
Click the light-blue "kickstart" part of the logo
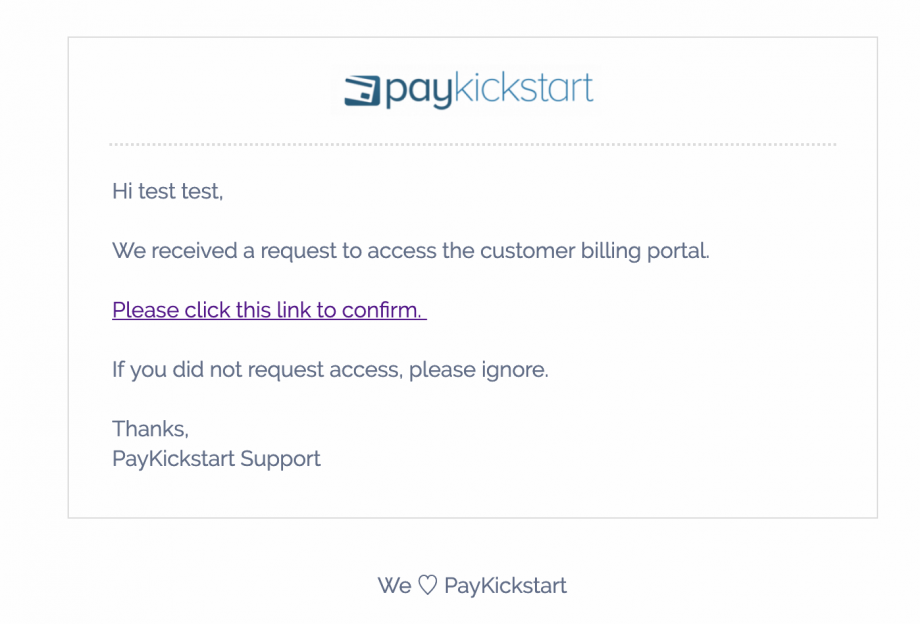pos(523,89)
